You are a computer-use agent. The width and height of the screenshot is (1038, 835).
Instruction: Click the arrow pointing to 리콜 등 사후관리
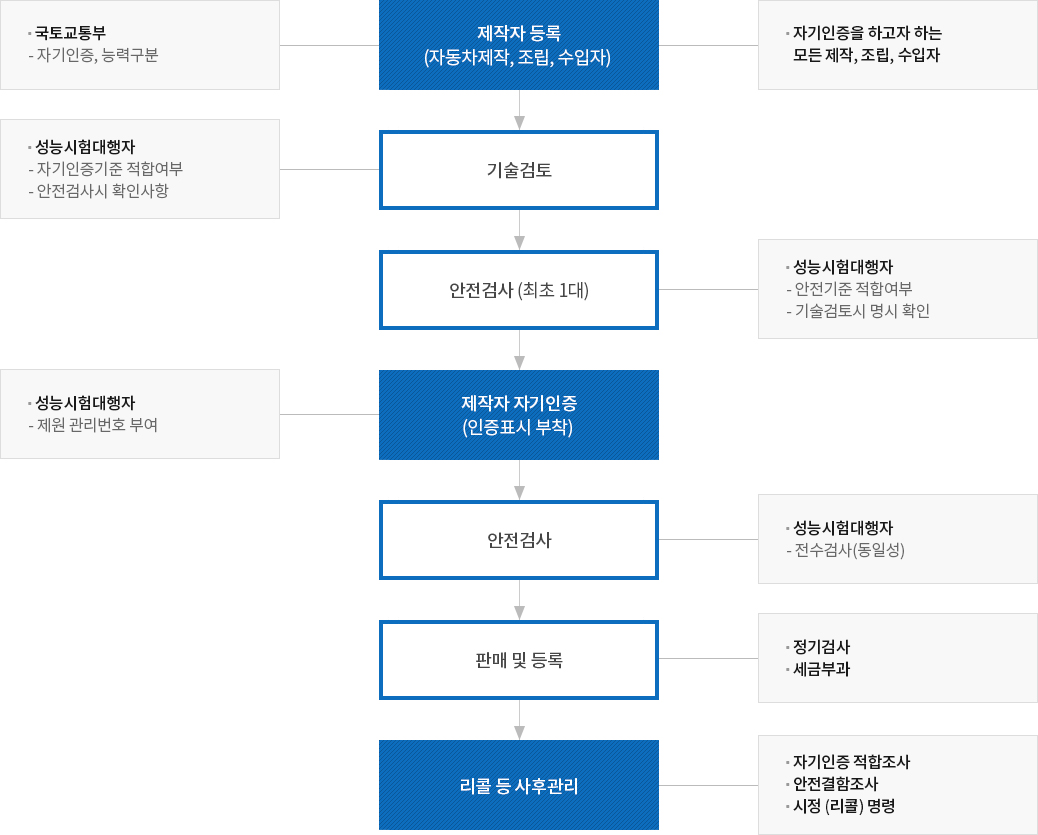click(x=519, y=721)
